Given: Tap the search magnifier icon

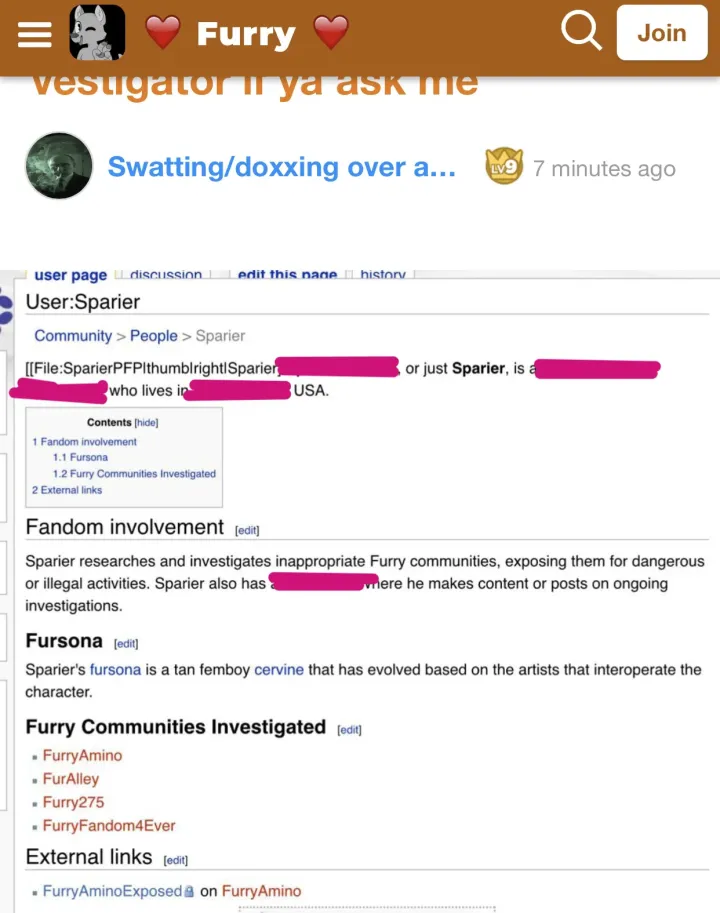Looking at the screenshot, I should (x=580, y=32).
